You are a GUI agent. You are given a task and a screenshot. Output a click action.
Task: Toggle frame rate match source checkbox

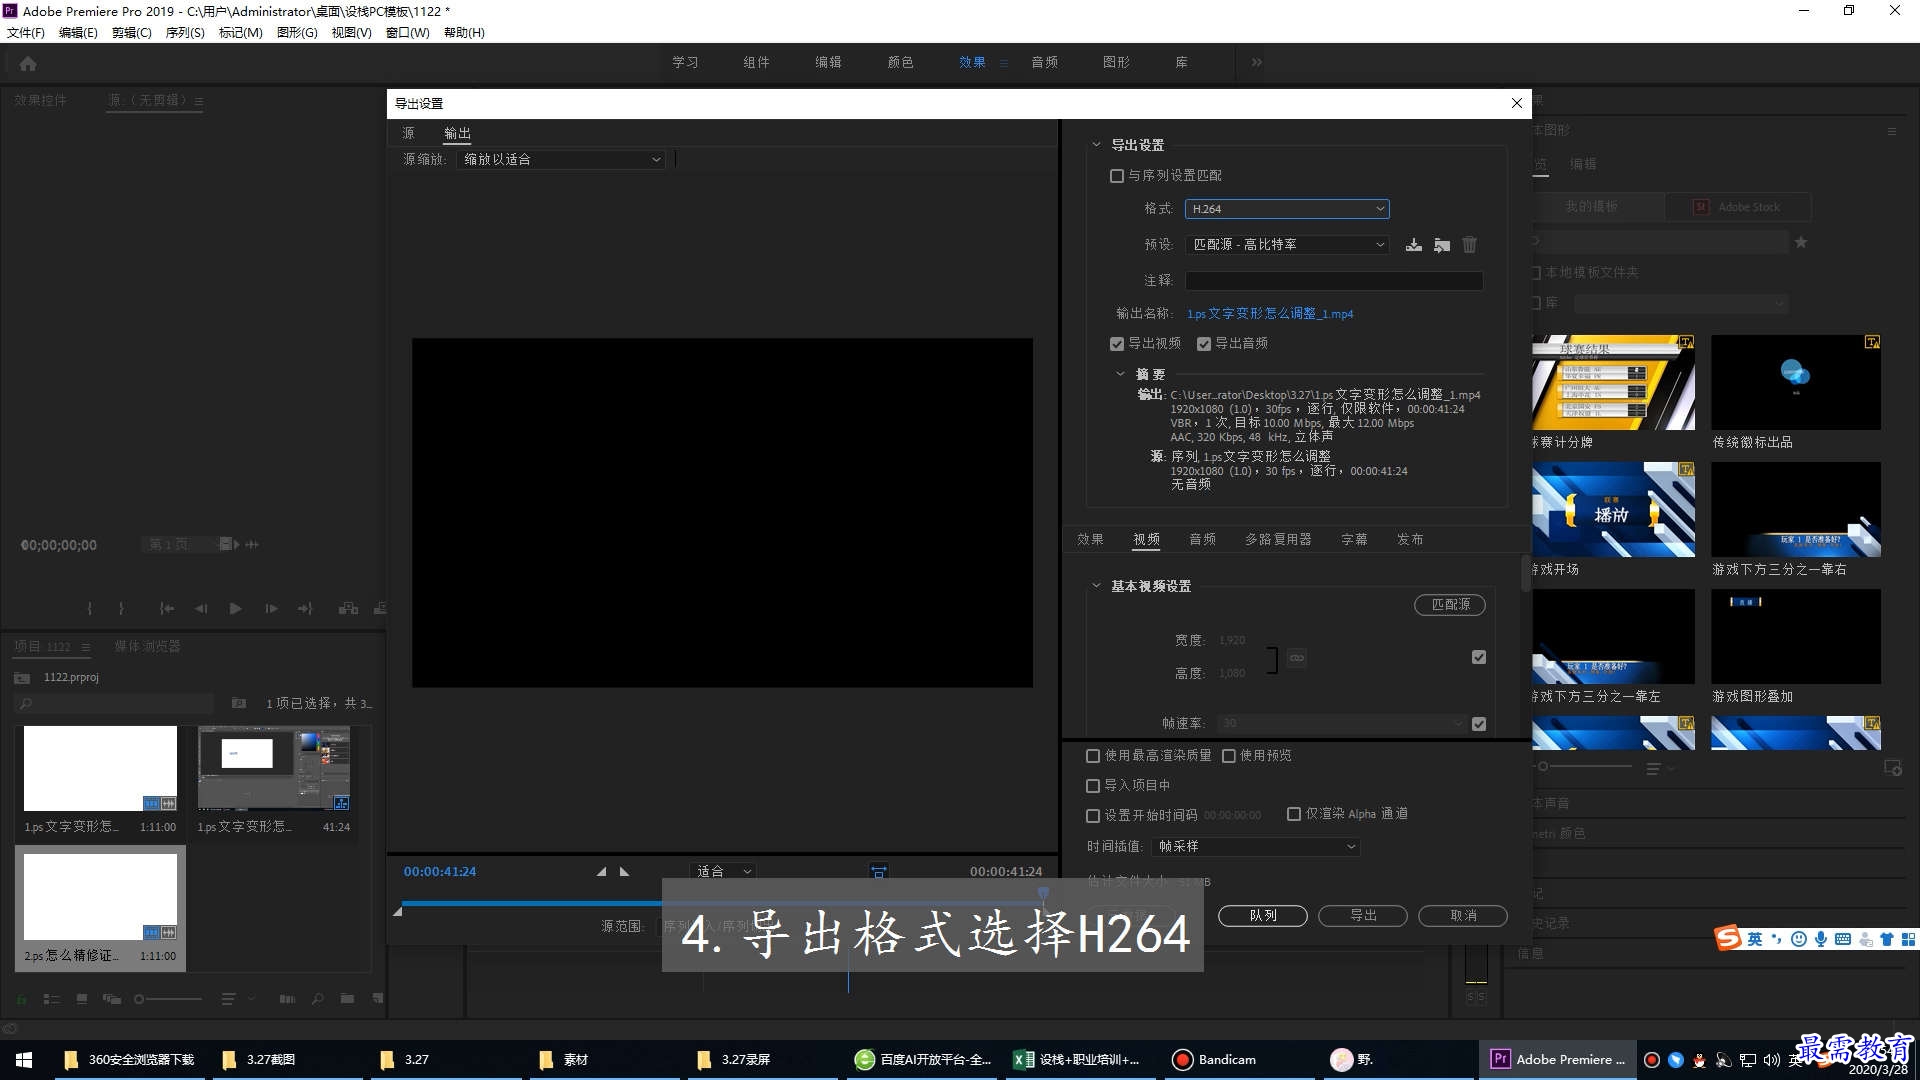[1479, 724]
